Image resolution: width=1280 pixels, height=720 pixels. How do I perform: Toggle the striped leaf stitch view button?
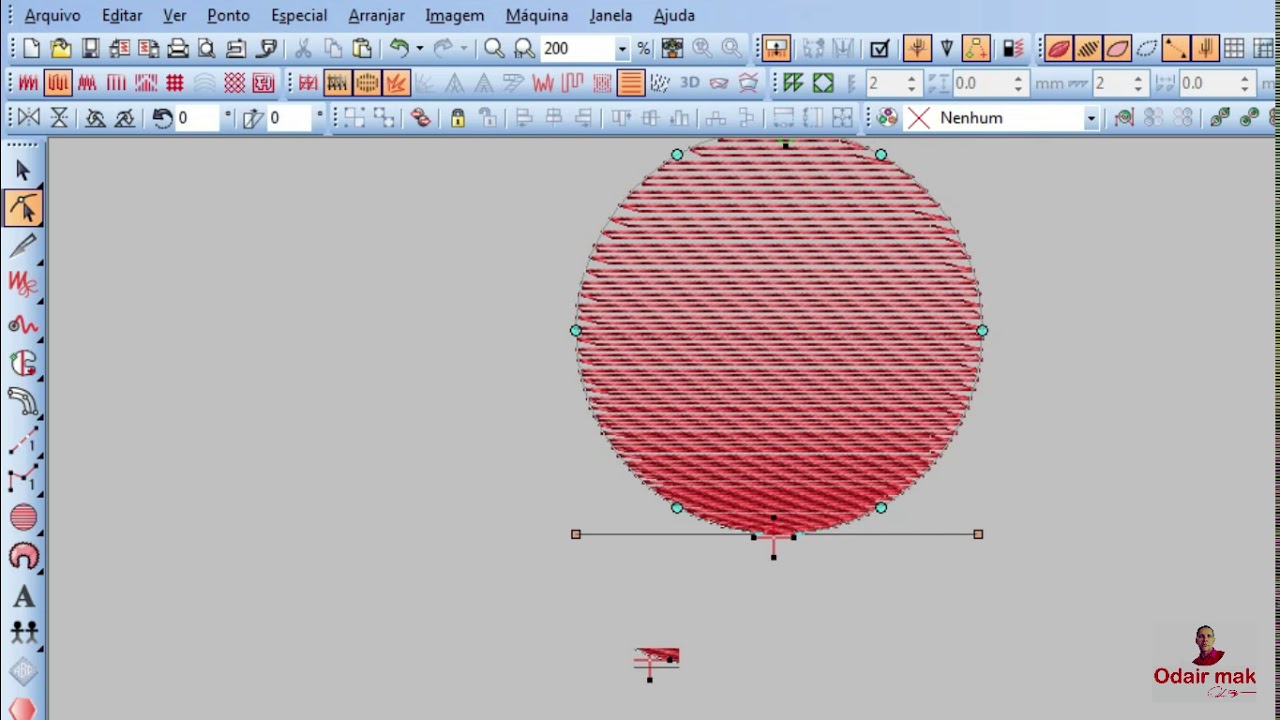coord(1088,48)
